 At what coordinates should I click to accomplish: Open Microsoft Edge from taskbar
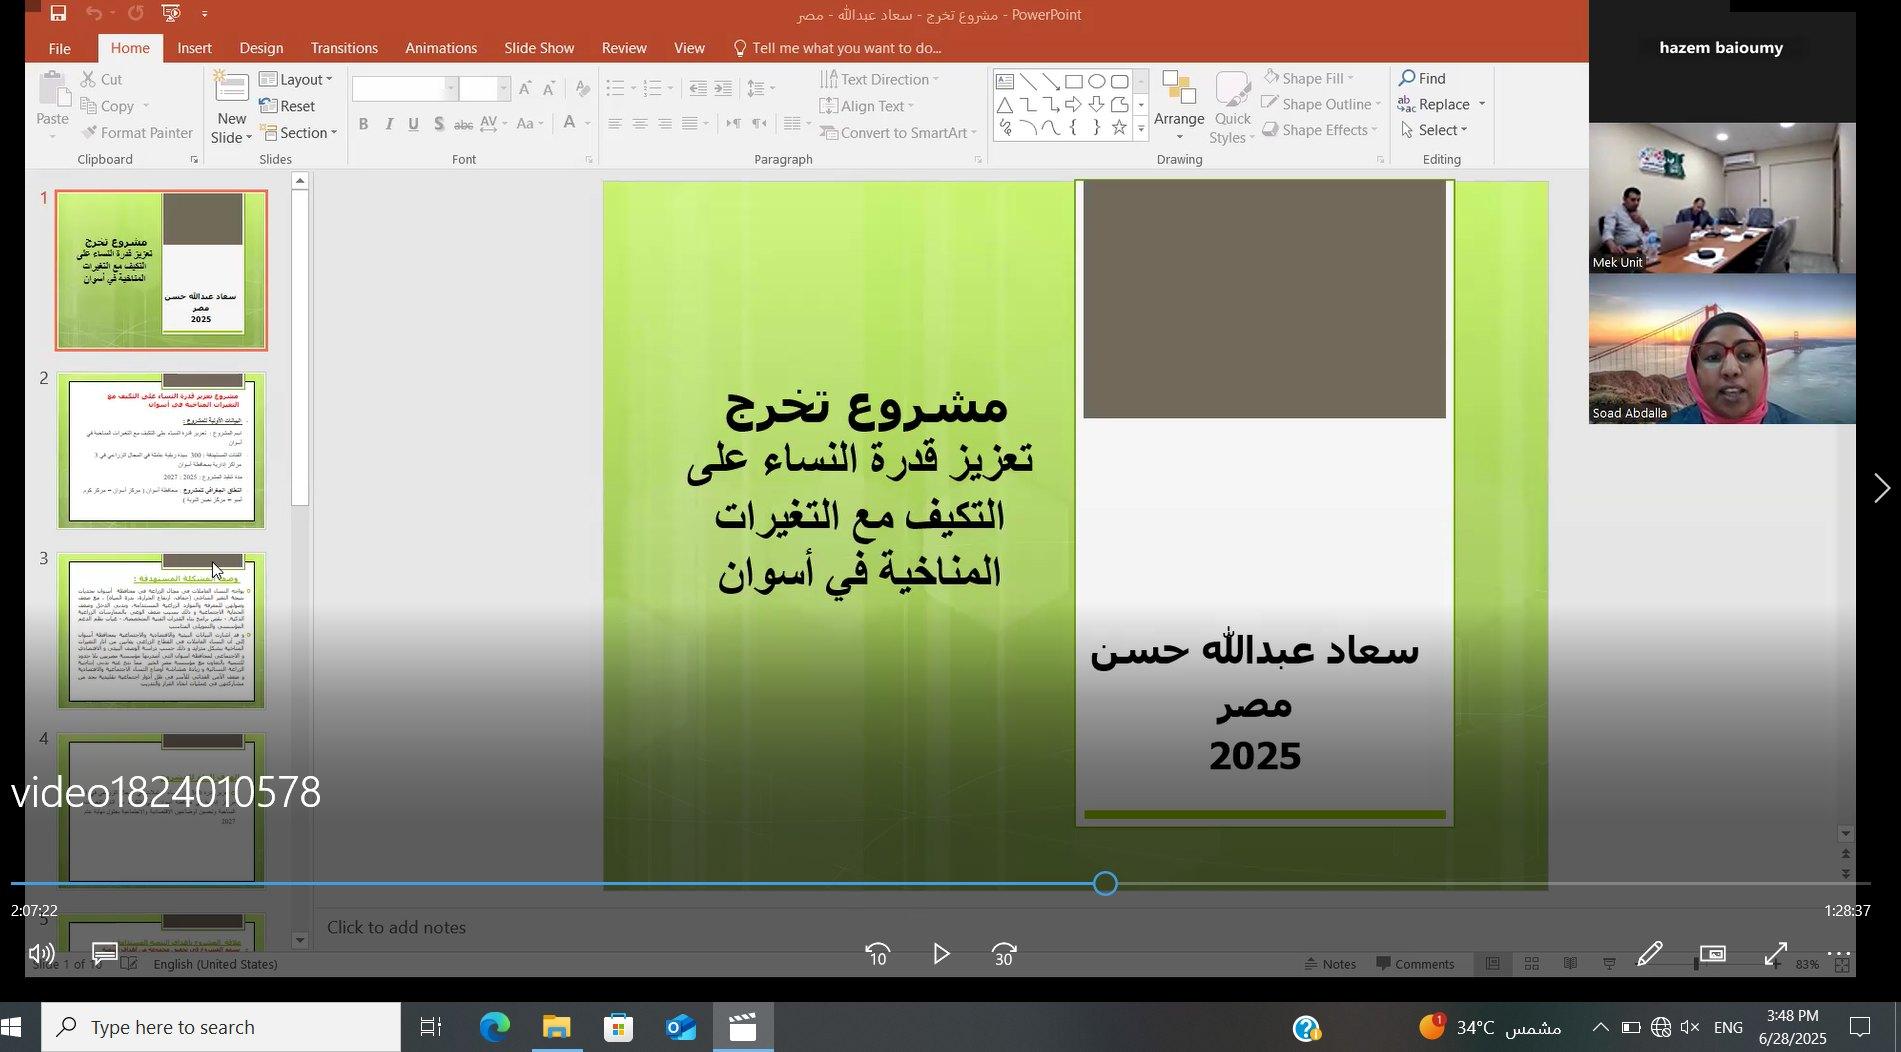pos(494,1027)
